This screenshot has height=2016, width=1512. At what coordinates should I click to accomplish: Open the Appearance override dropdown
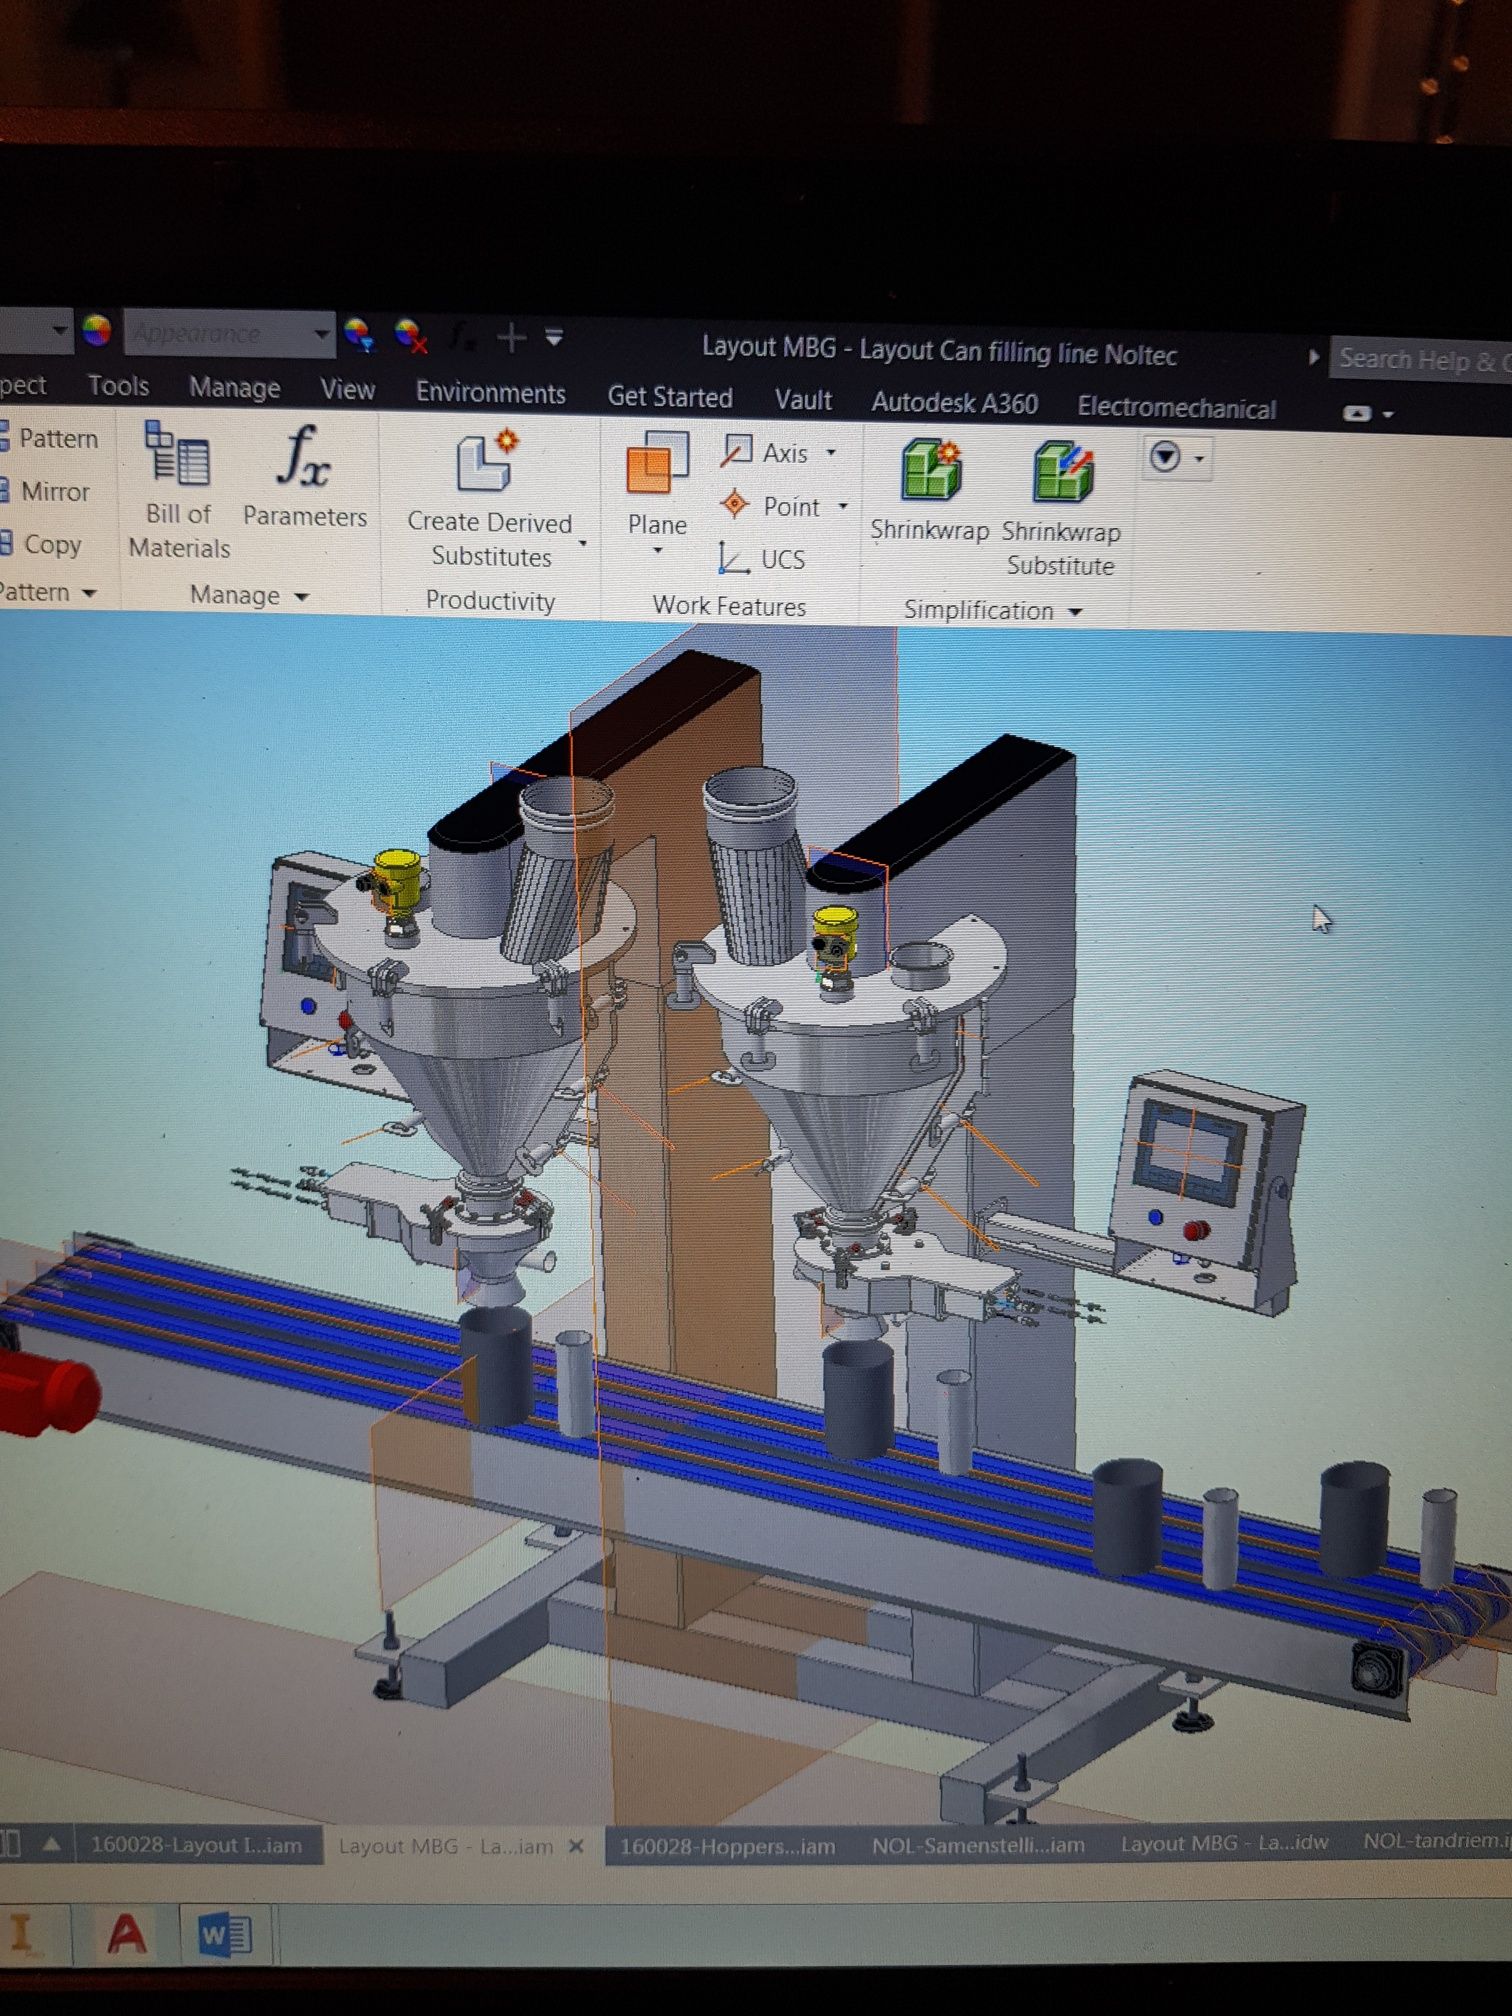[322, 333]
